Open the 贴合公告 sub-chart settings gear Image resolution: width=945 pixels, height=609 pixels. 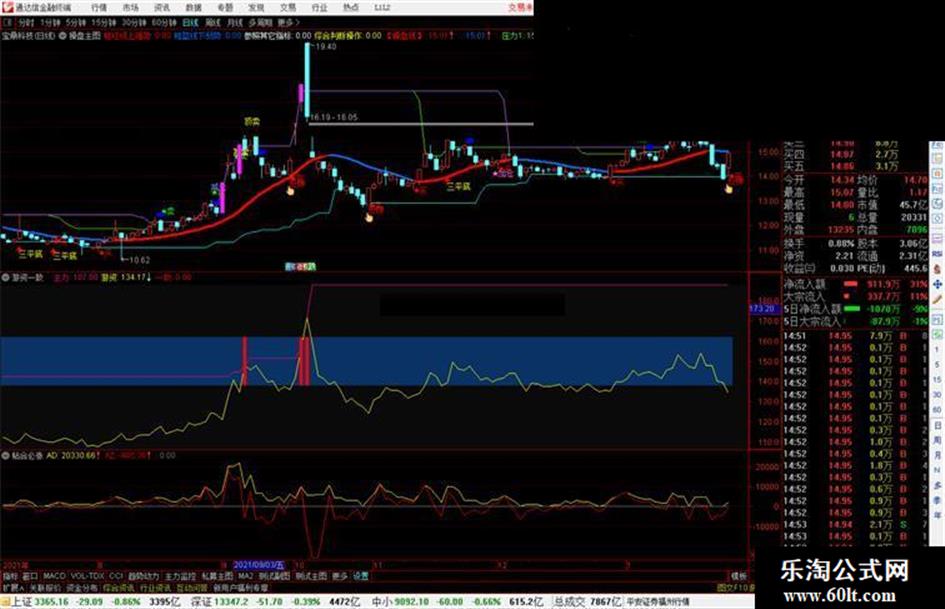pos(6,456)
